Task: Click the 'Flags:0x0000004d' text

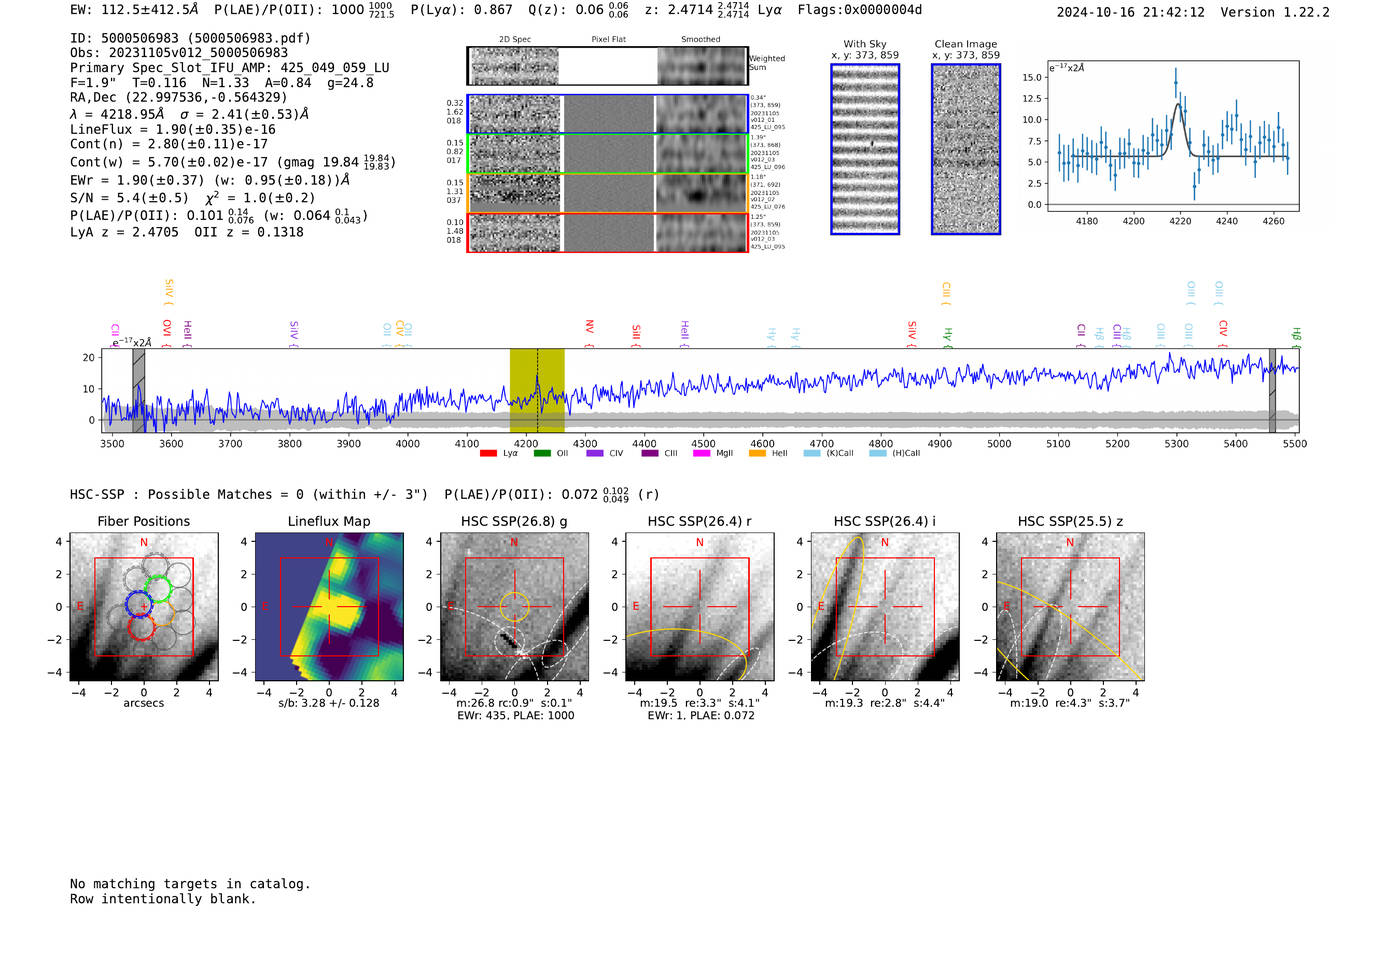Action: [860, 10]
